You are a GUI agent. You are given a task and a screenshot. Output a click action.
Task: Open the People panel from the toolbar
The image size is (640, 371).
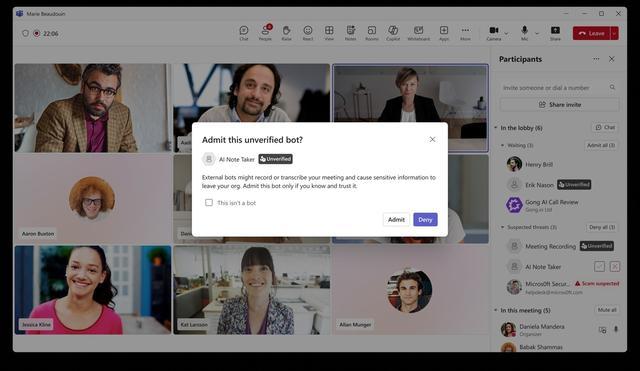click(x=265, y=33)
